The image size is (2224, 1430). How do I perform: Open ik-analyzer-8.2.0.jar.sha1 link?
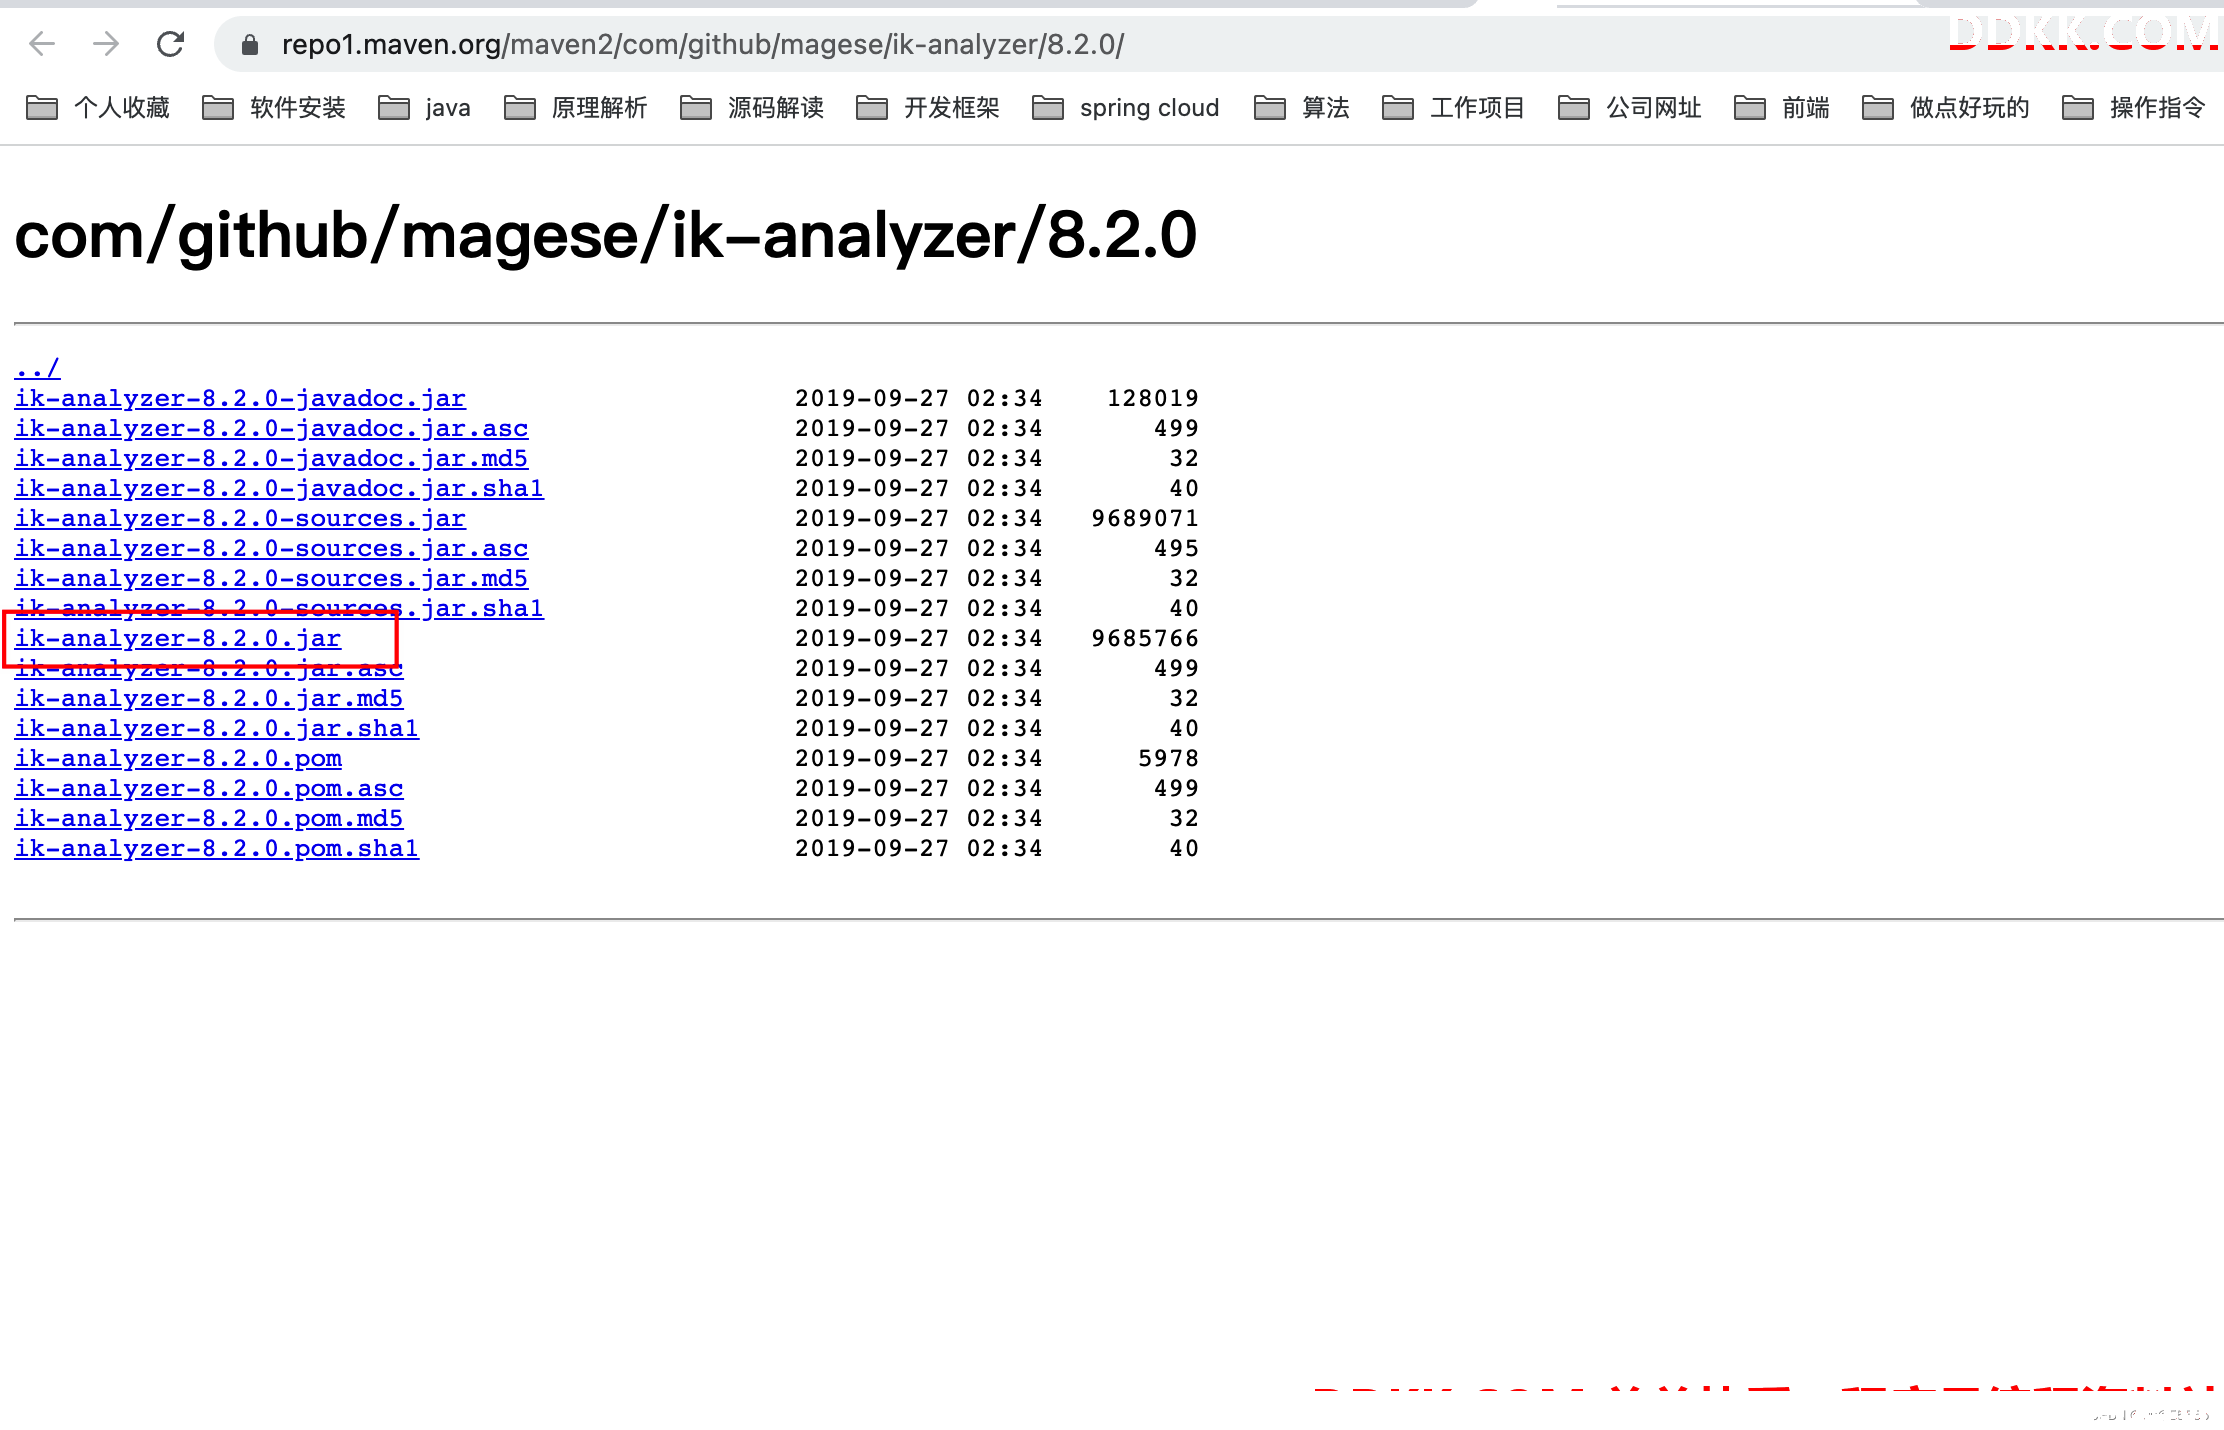(x=217, y=728)
